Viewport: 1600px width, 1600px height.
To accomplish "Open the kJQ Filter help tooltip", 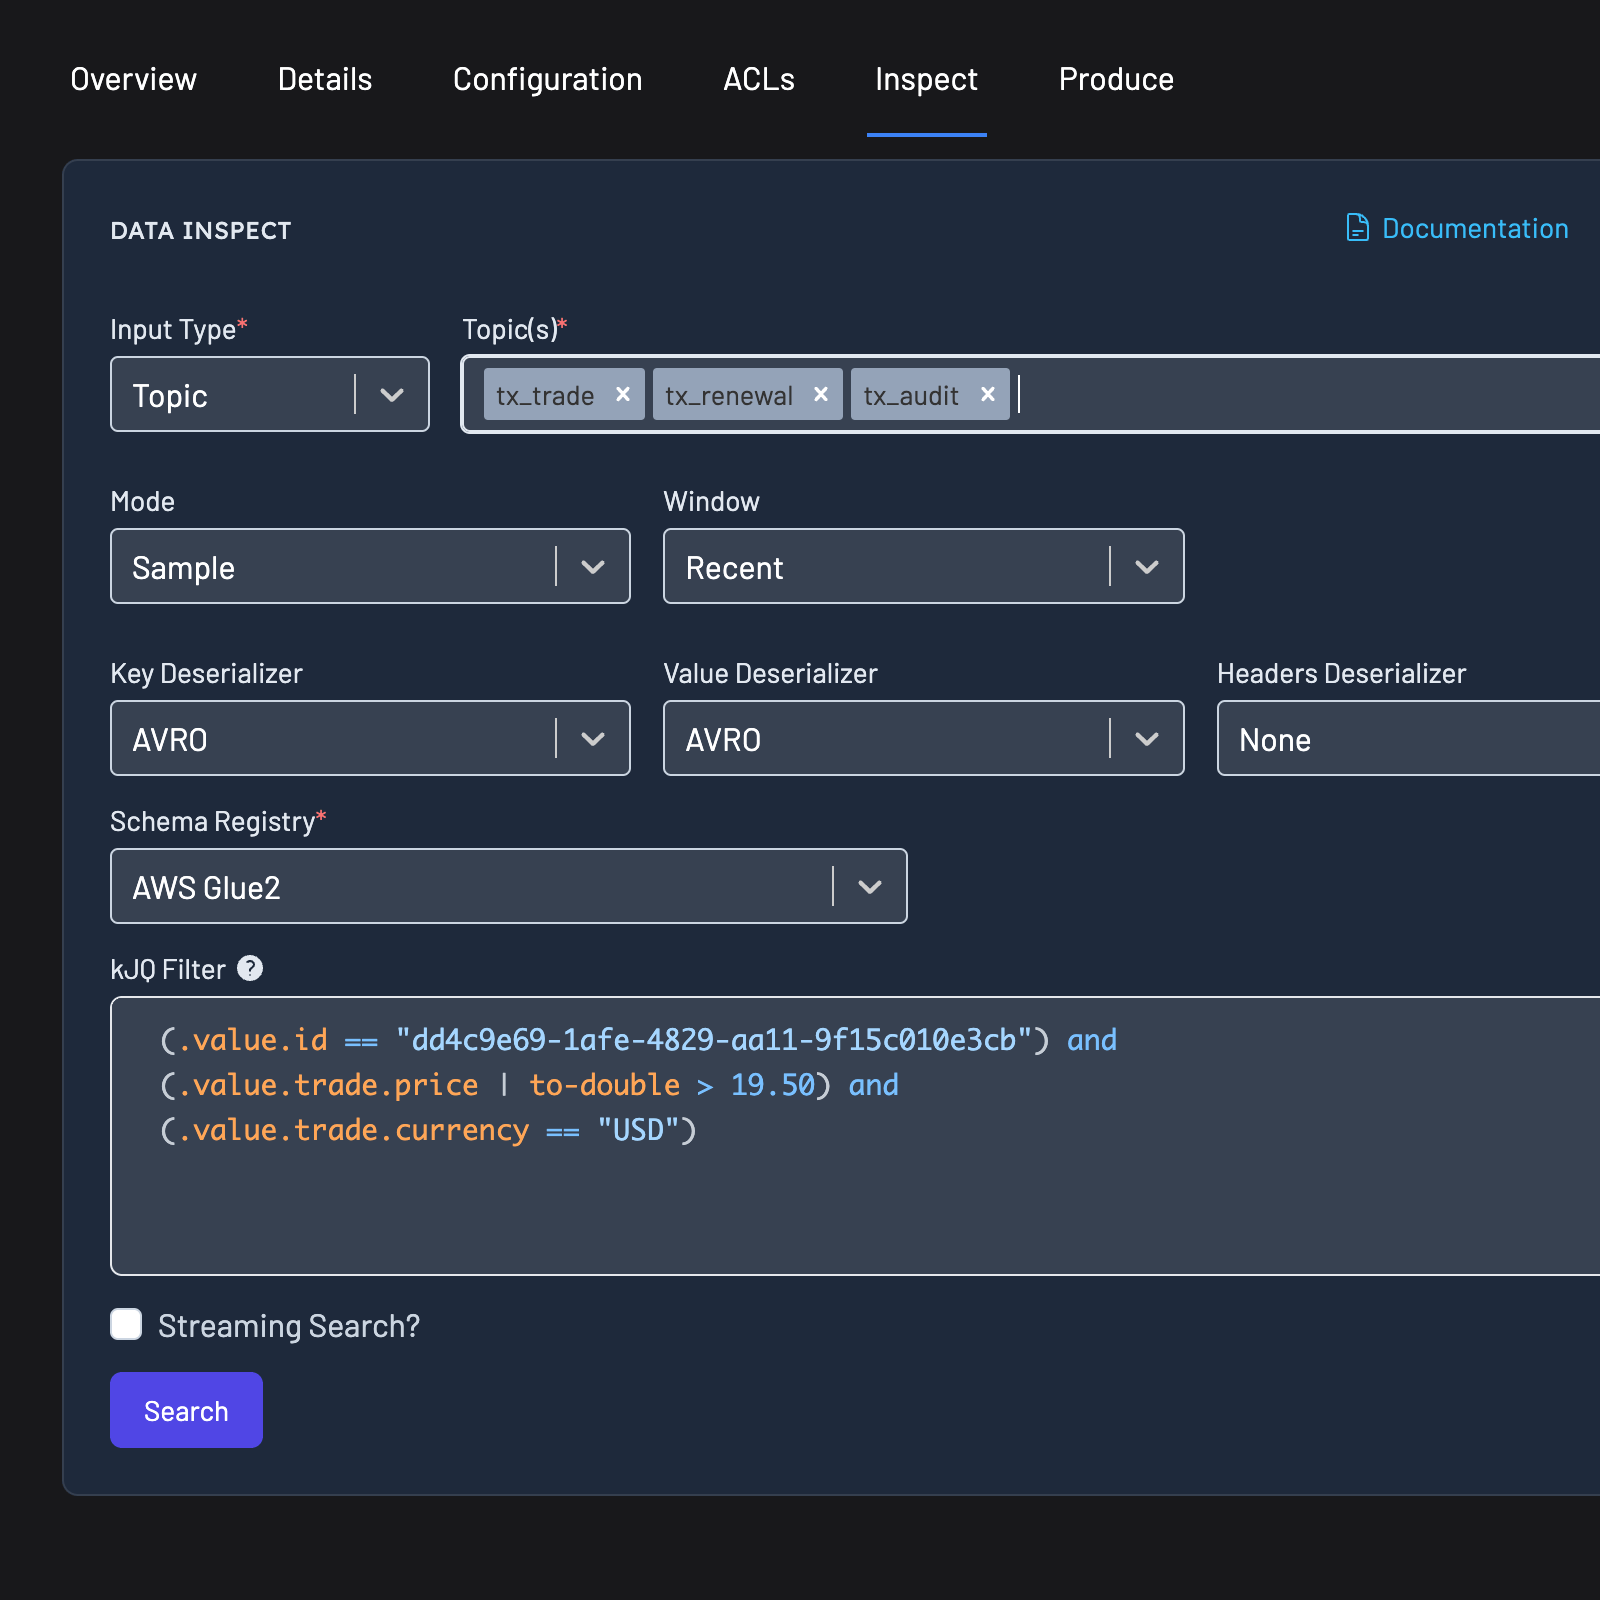I will pyautogui.click(x=250, y=968).
